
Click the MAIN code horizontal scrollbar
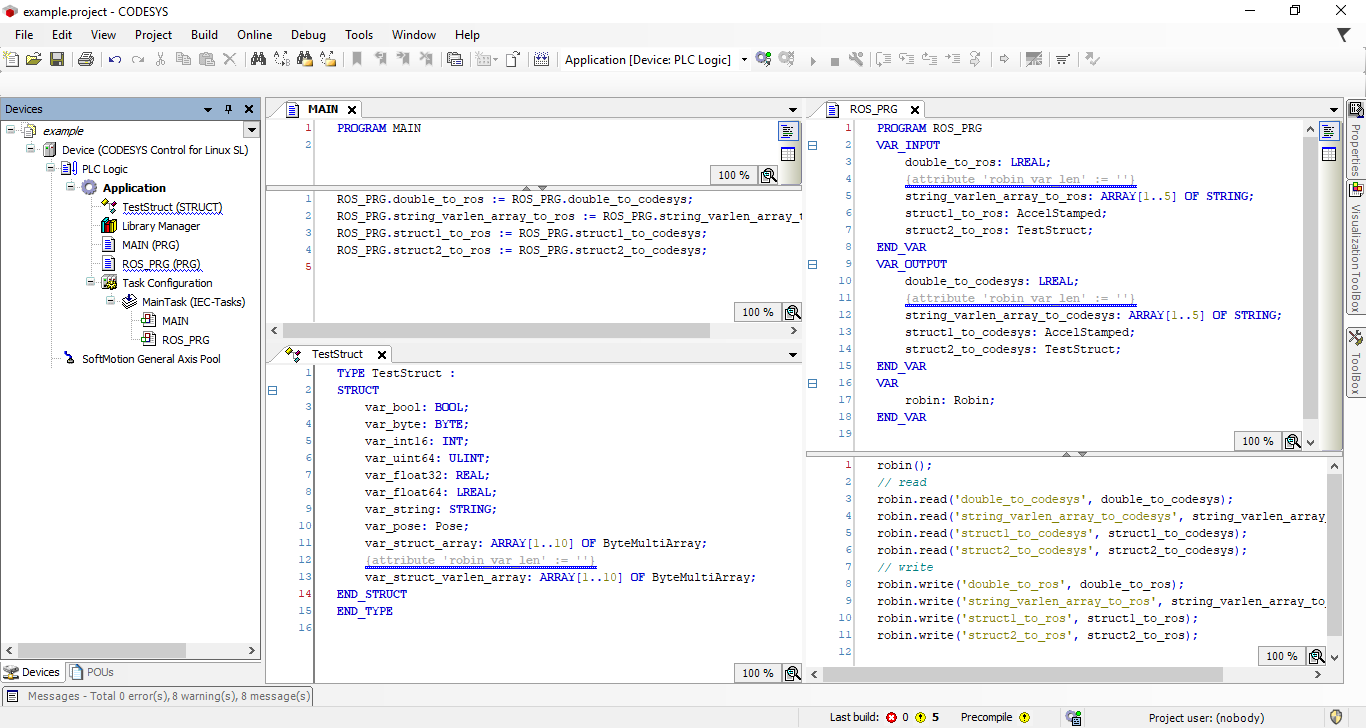click(x=496, y=330)
